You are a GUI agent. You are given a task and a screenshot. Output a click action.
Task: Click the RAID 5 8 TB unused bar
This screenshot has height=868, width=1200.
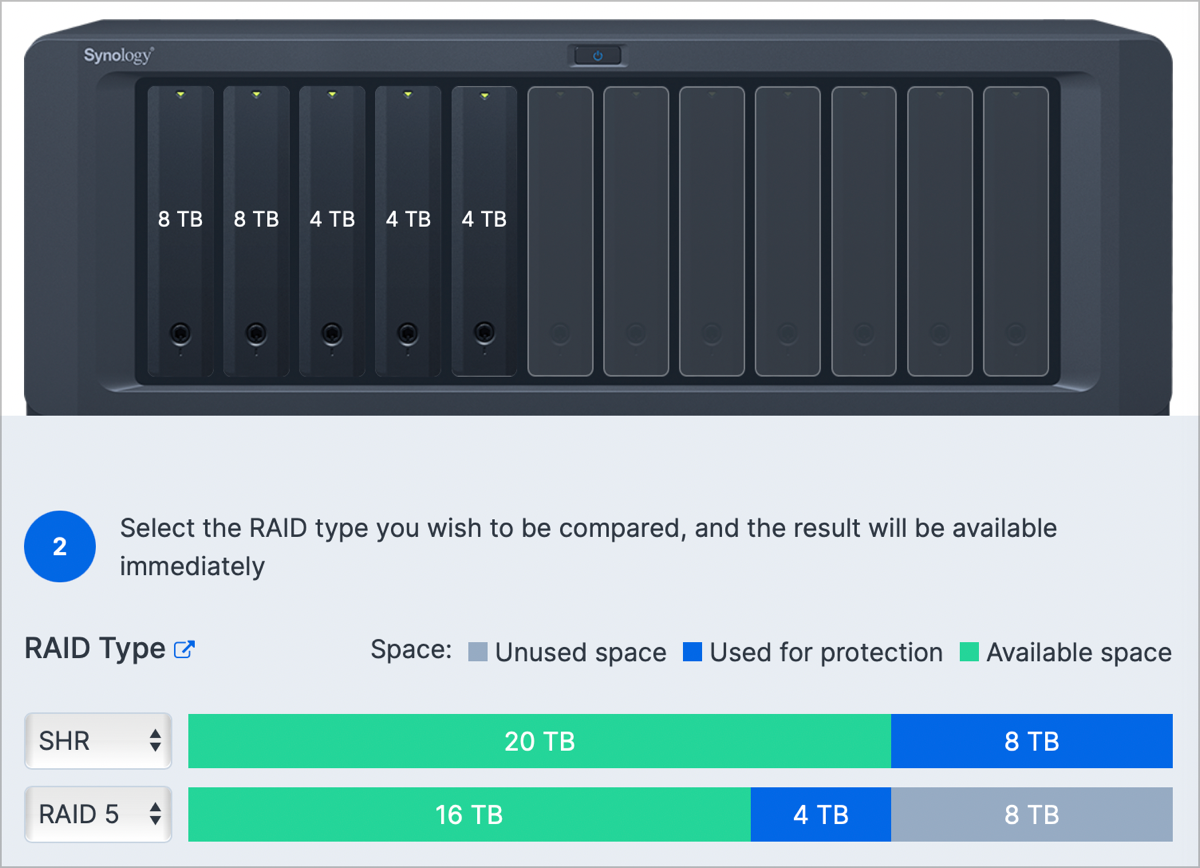pyautogui.click(x=1031, y=815)
